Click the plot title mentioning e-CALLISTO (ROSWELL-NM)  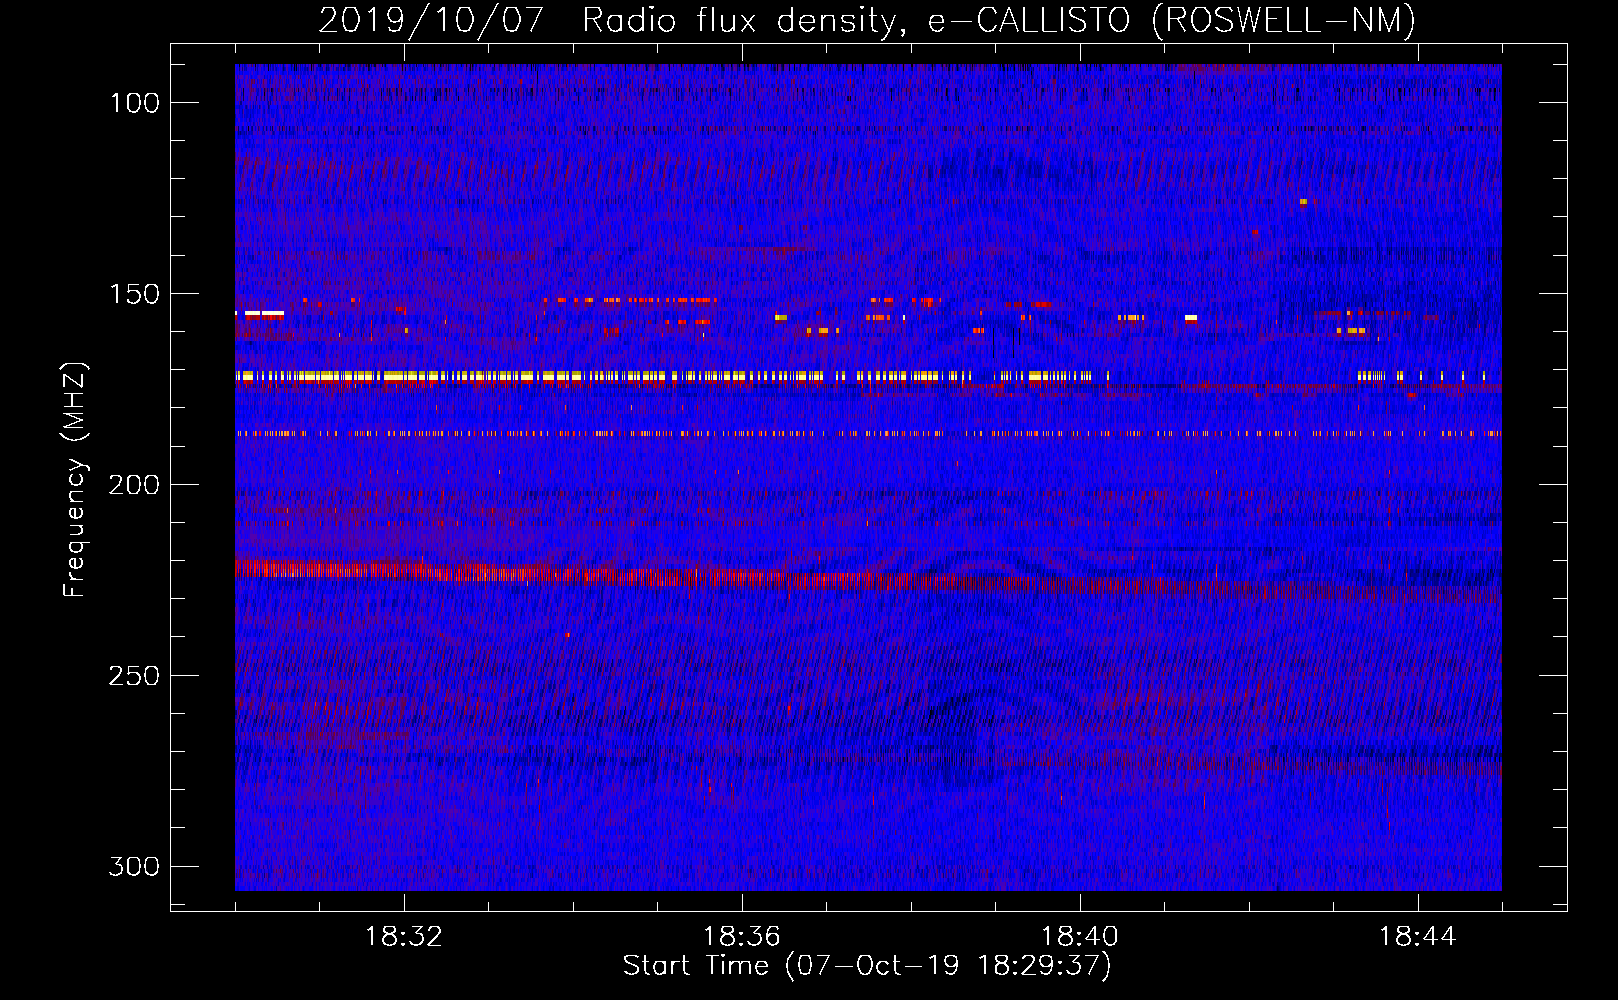867,20
